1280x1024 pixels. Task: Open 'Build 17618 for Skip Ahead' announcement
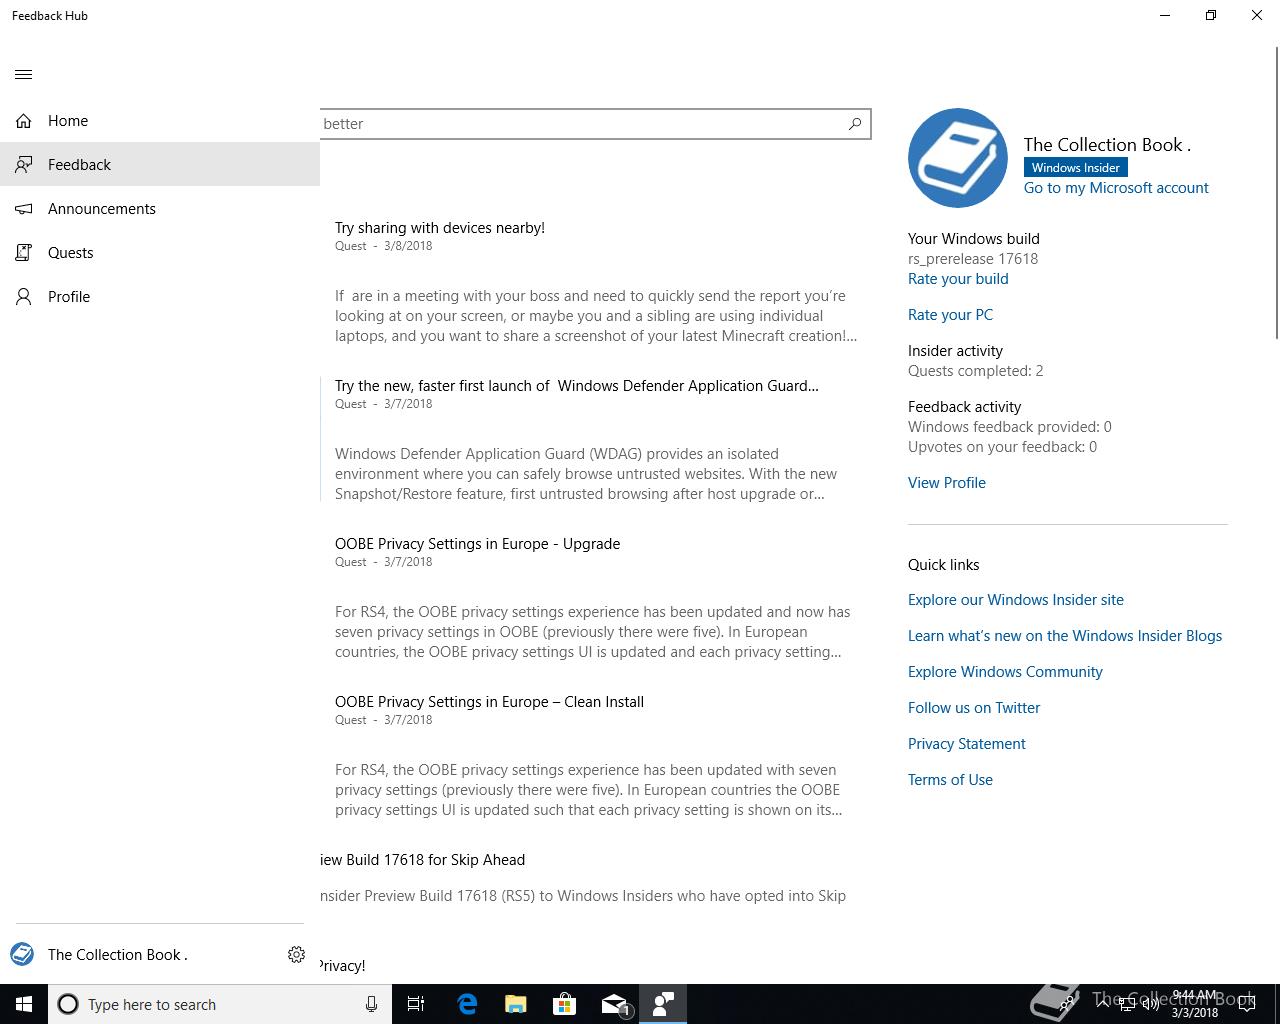point(422,860)
